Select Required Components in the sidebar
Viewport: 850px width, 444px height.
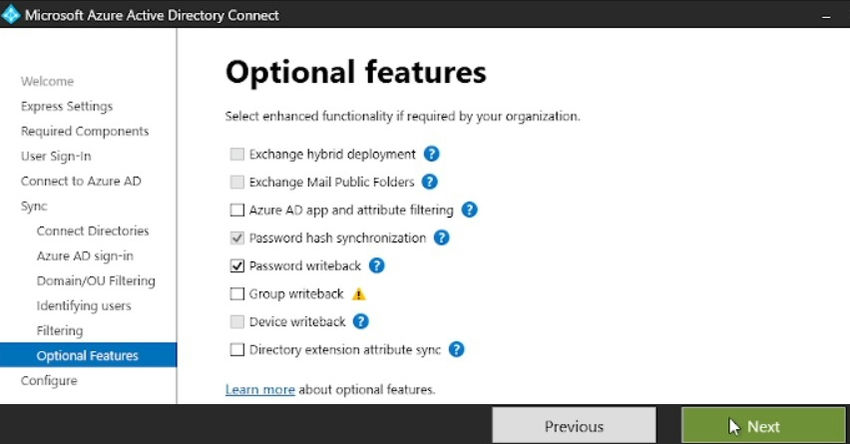tap(85, 131)
